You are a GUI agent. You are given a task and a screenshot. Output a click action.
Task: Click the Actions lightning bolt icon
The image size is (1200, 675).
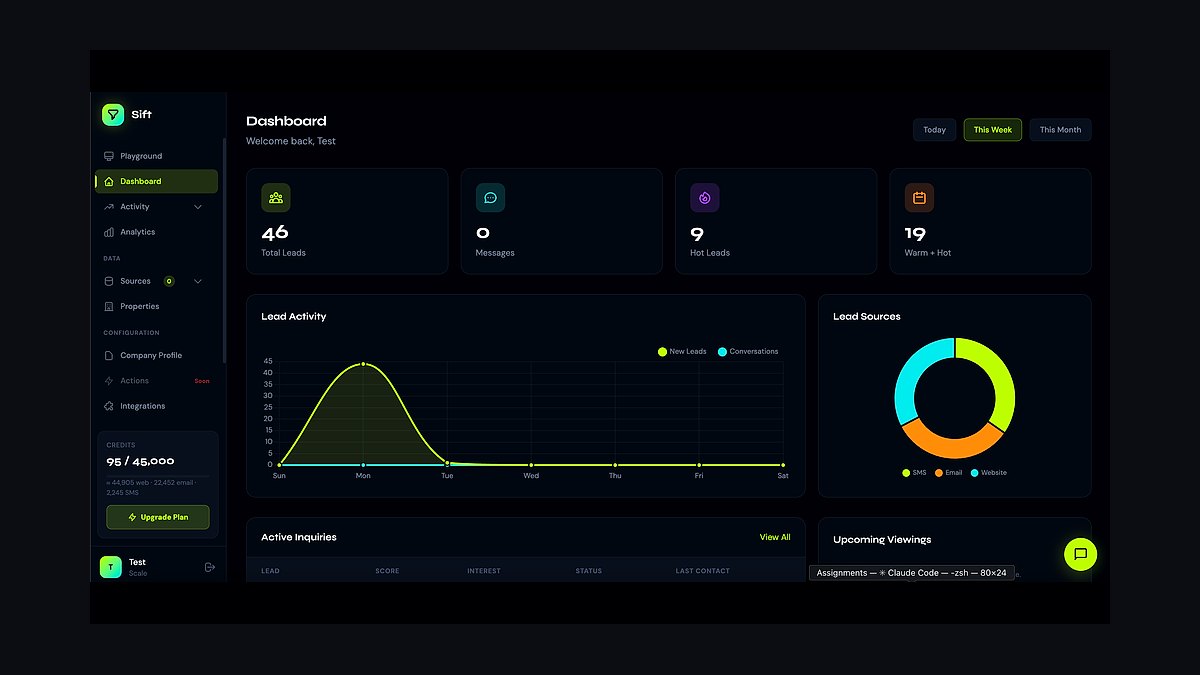point(109,381)
